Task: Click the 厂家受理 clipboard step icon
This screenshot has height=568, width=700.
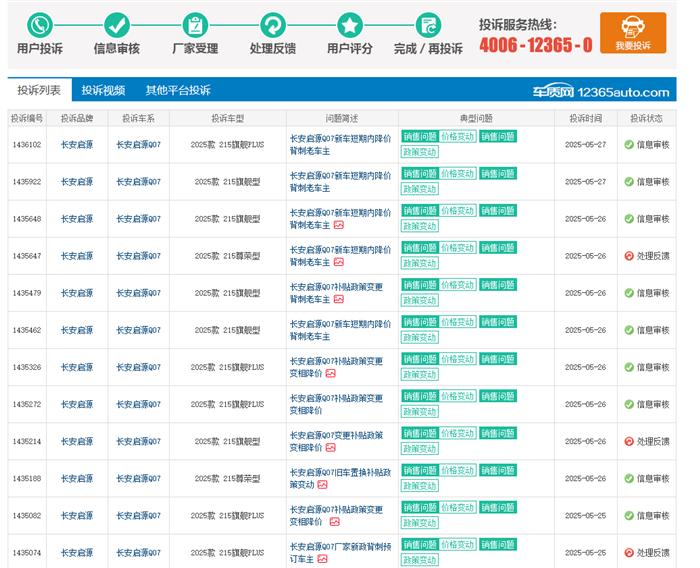Action: tap(195, 25)
